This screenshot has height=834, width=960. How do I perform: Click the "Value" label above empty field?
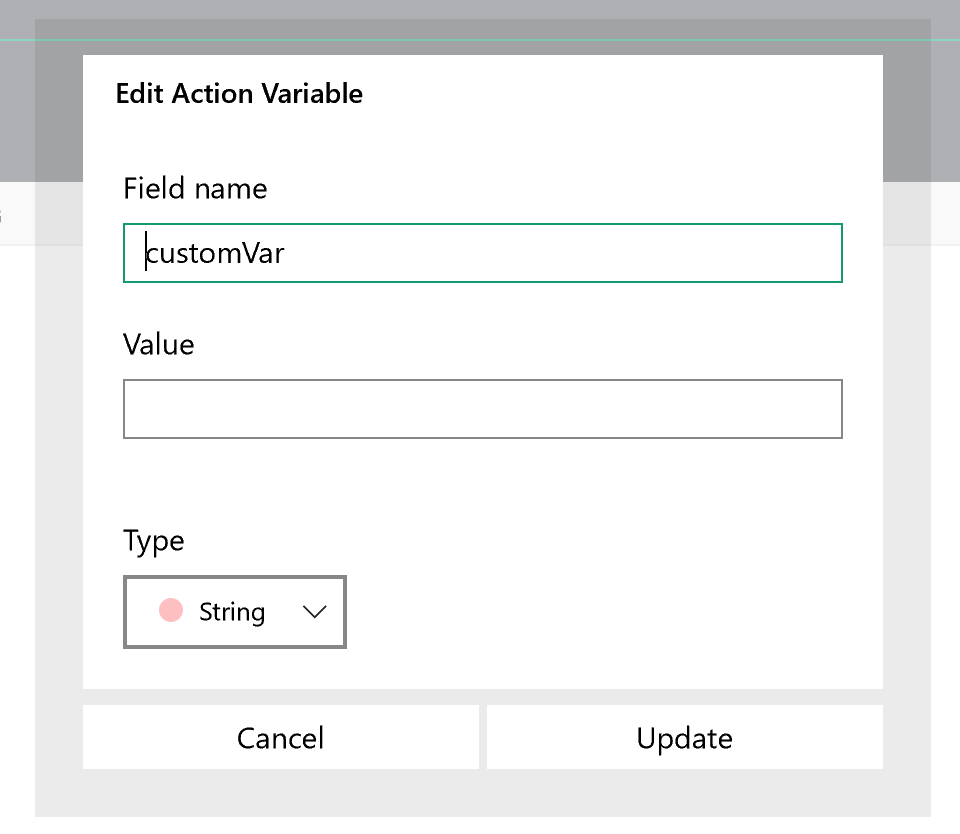pos(159,344)
